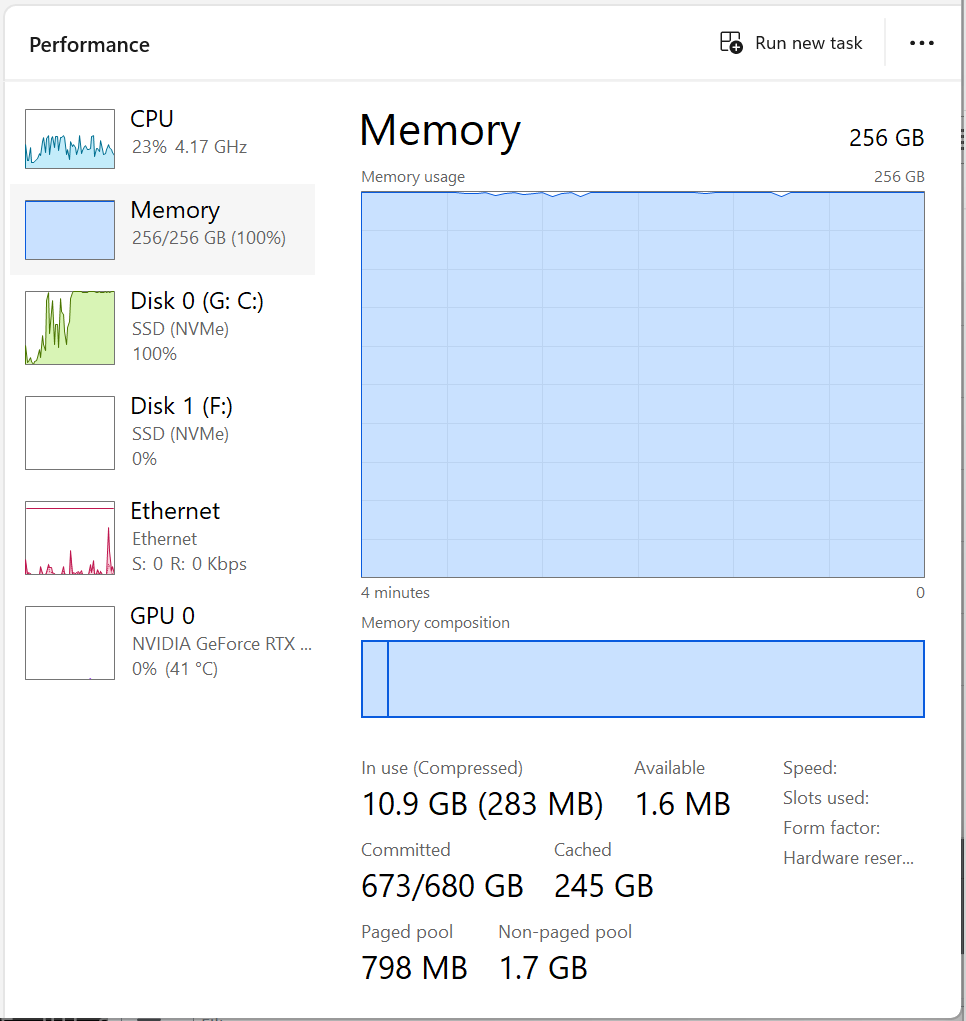Click the Performance page heading
The image size is (966, 1021).
click(89, 45)
